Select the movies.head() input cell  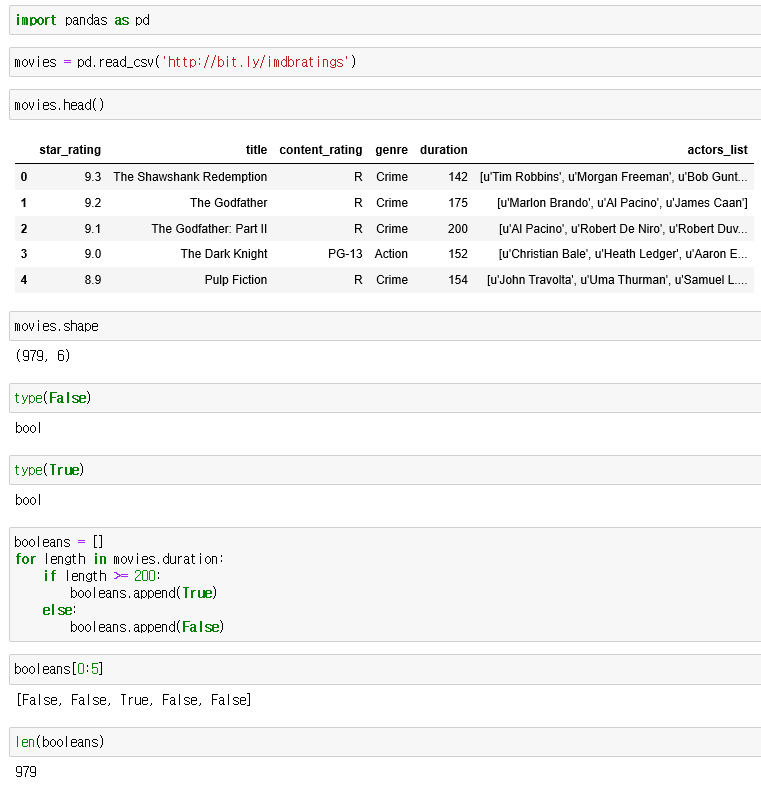384,104
